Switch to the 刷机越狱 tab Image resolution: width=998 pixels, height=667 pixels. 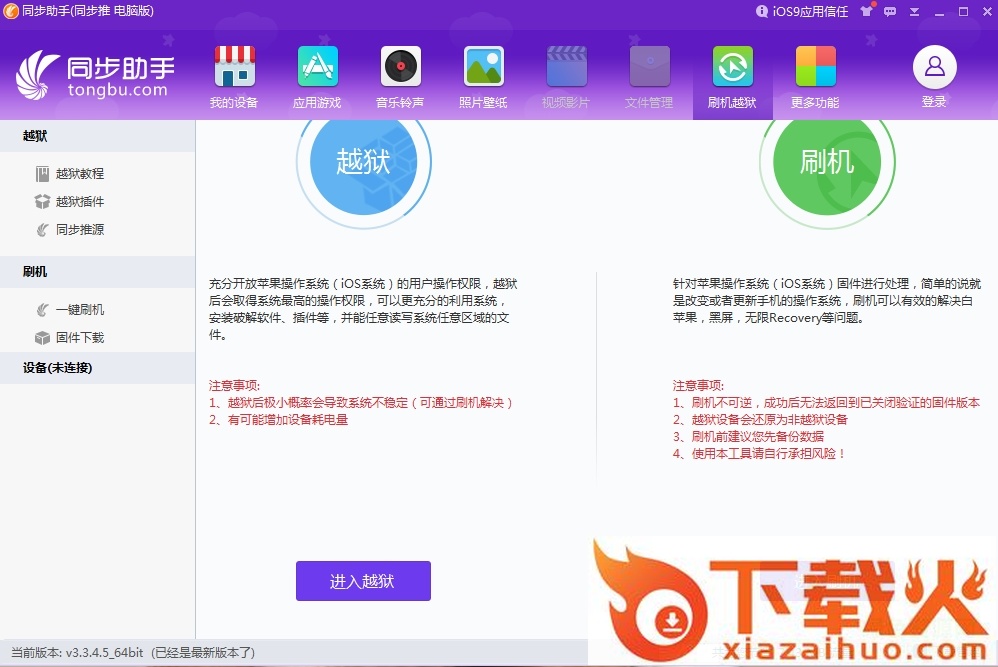[x=733, y=77]
